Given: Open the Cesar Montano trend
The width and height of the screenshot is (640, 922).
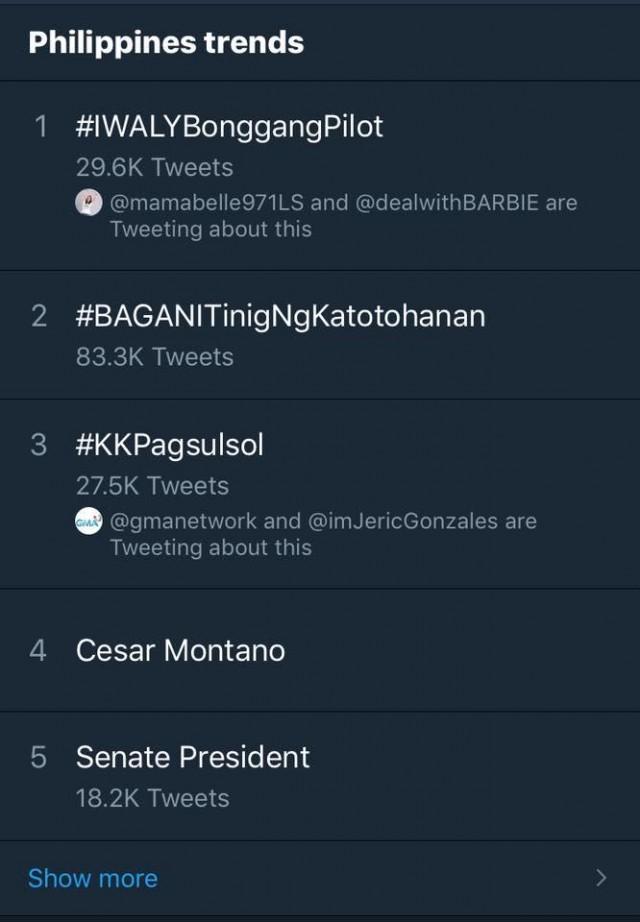Looking at the screenshot, I should tap(178, 650).
